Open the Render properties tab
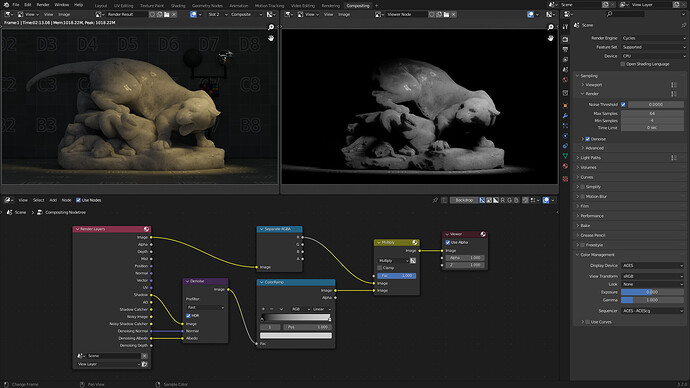 (565, 40)
